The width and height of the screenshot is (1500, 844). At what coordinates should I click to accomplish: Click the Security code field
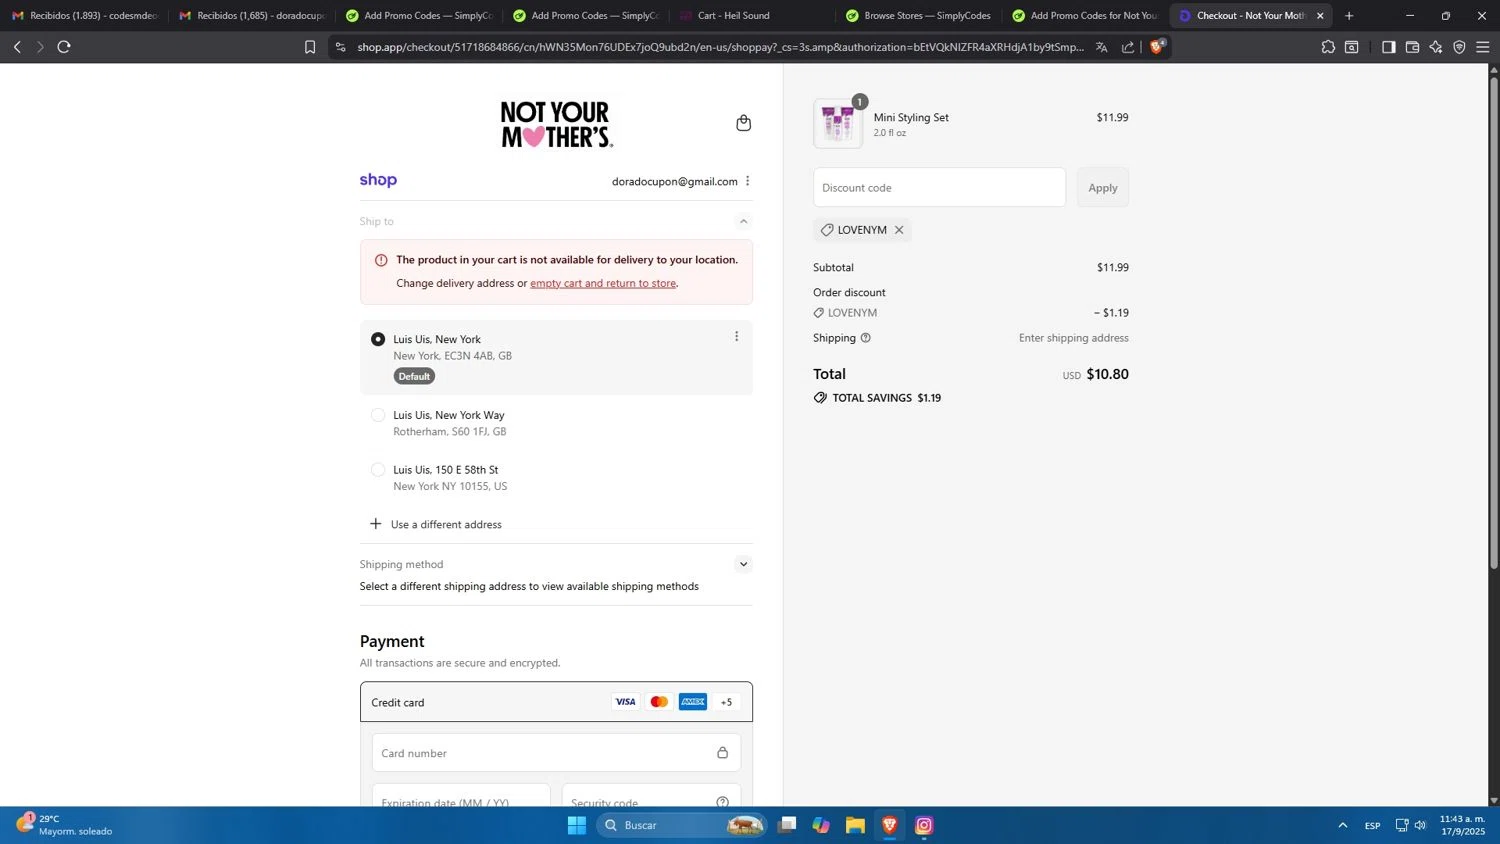pyautogui.click(x=651, y=797)
